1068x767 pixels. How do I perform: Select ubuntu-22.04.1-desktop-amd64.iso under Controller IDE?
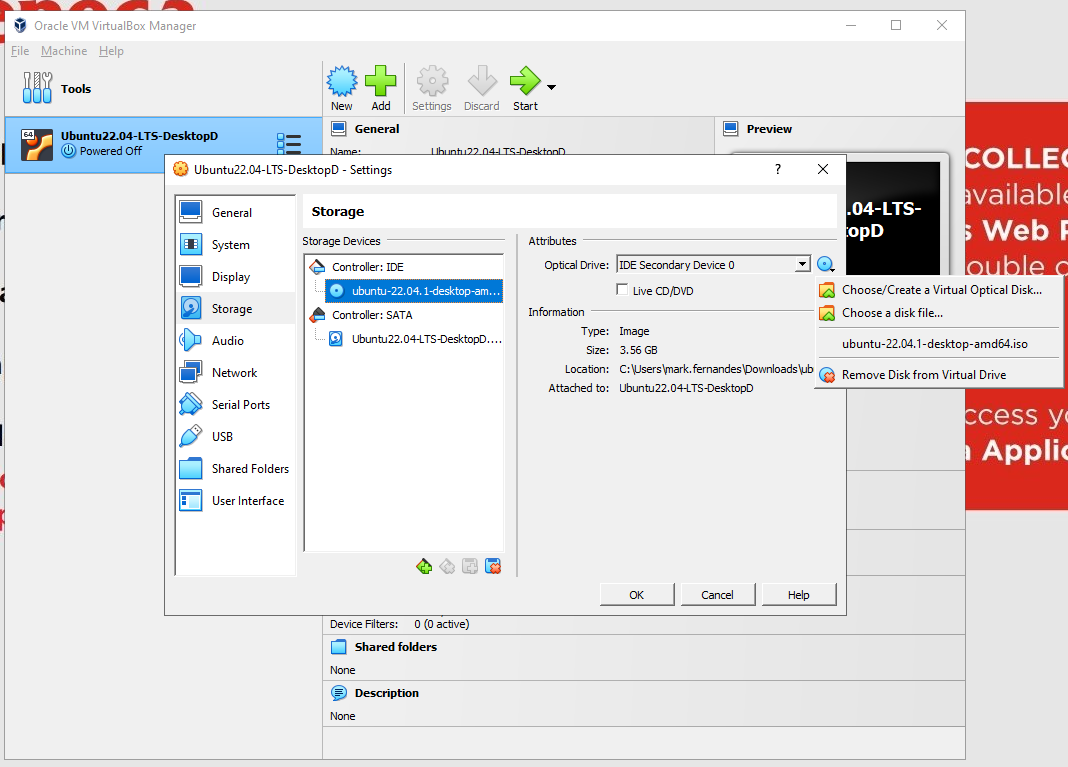pos(413,291)
